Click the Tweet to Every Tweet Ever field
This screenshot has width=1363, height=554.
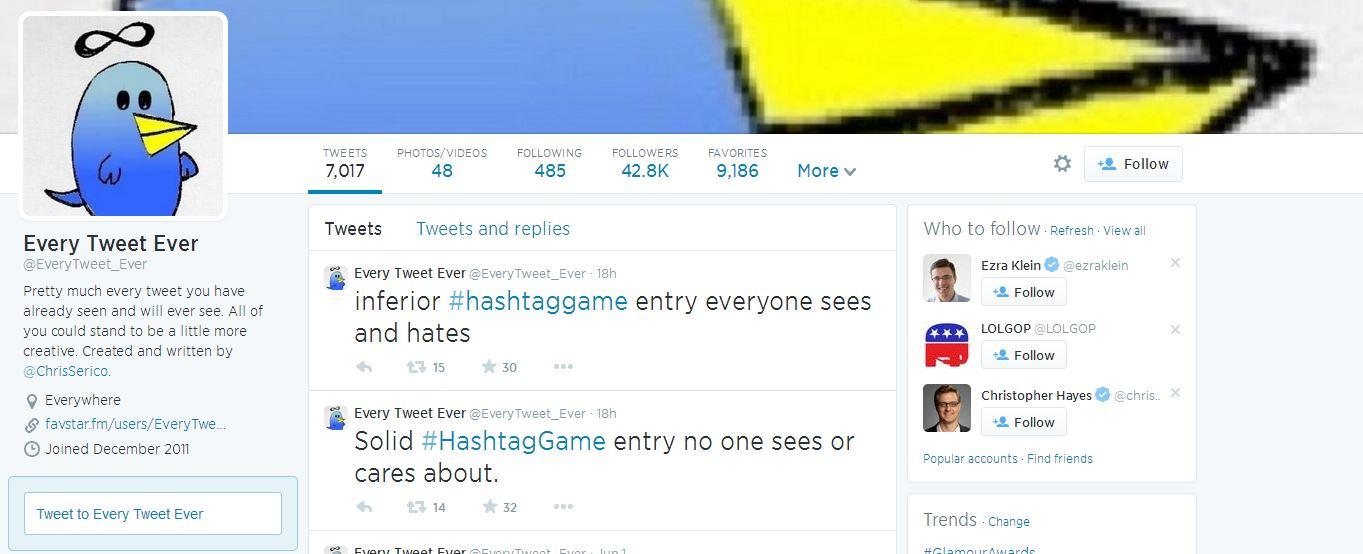pos(153,514)
